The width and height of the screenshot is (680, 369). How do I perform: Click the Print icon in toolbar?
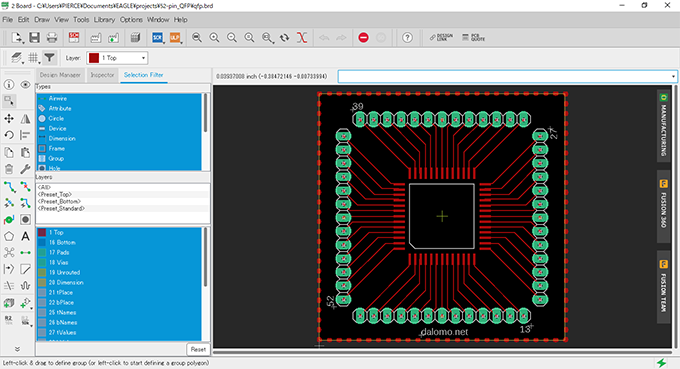[x=52, y=38]
